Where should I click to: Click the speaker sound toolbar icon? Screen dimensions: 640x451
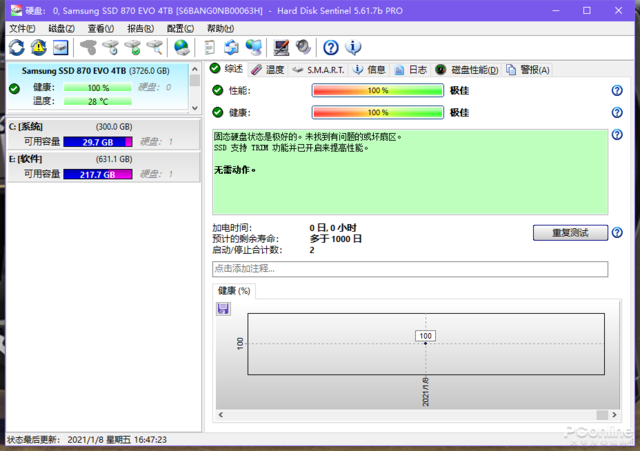pos(303,48)
